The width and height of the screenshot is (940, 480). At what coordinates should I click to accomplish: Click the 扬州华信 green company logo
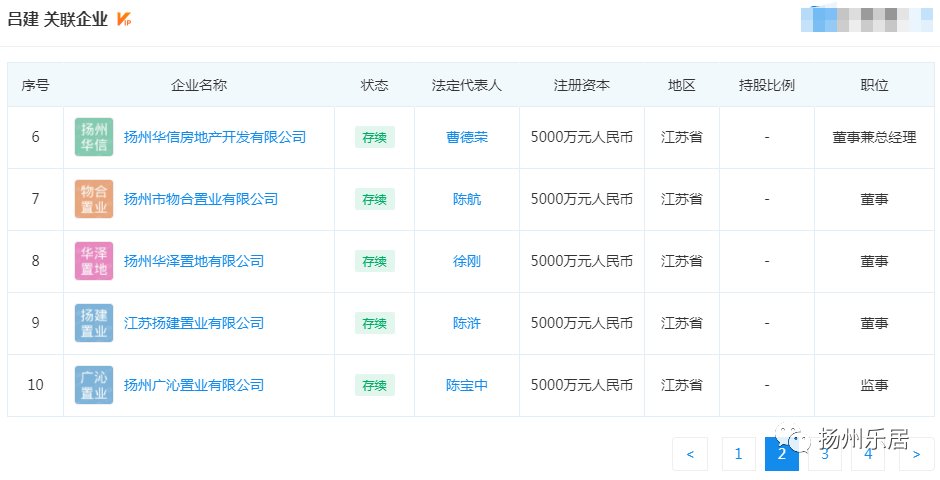tap(94, 137)
